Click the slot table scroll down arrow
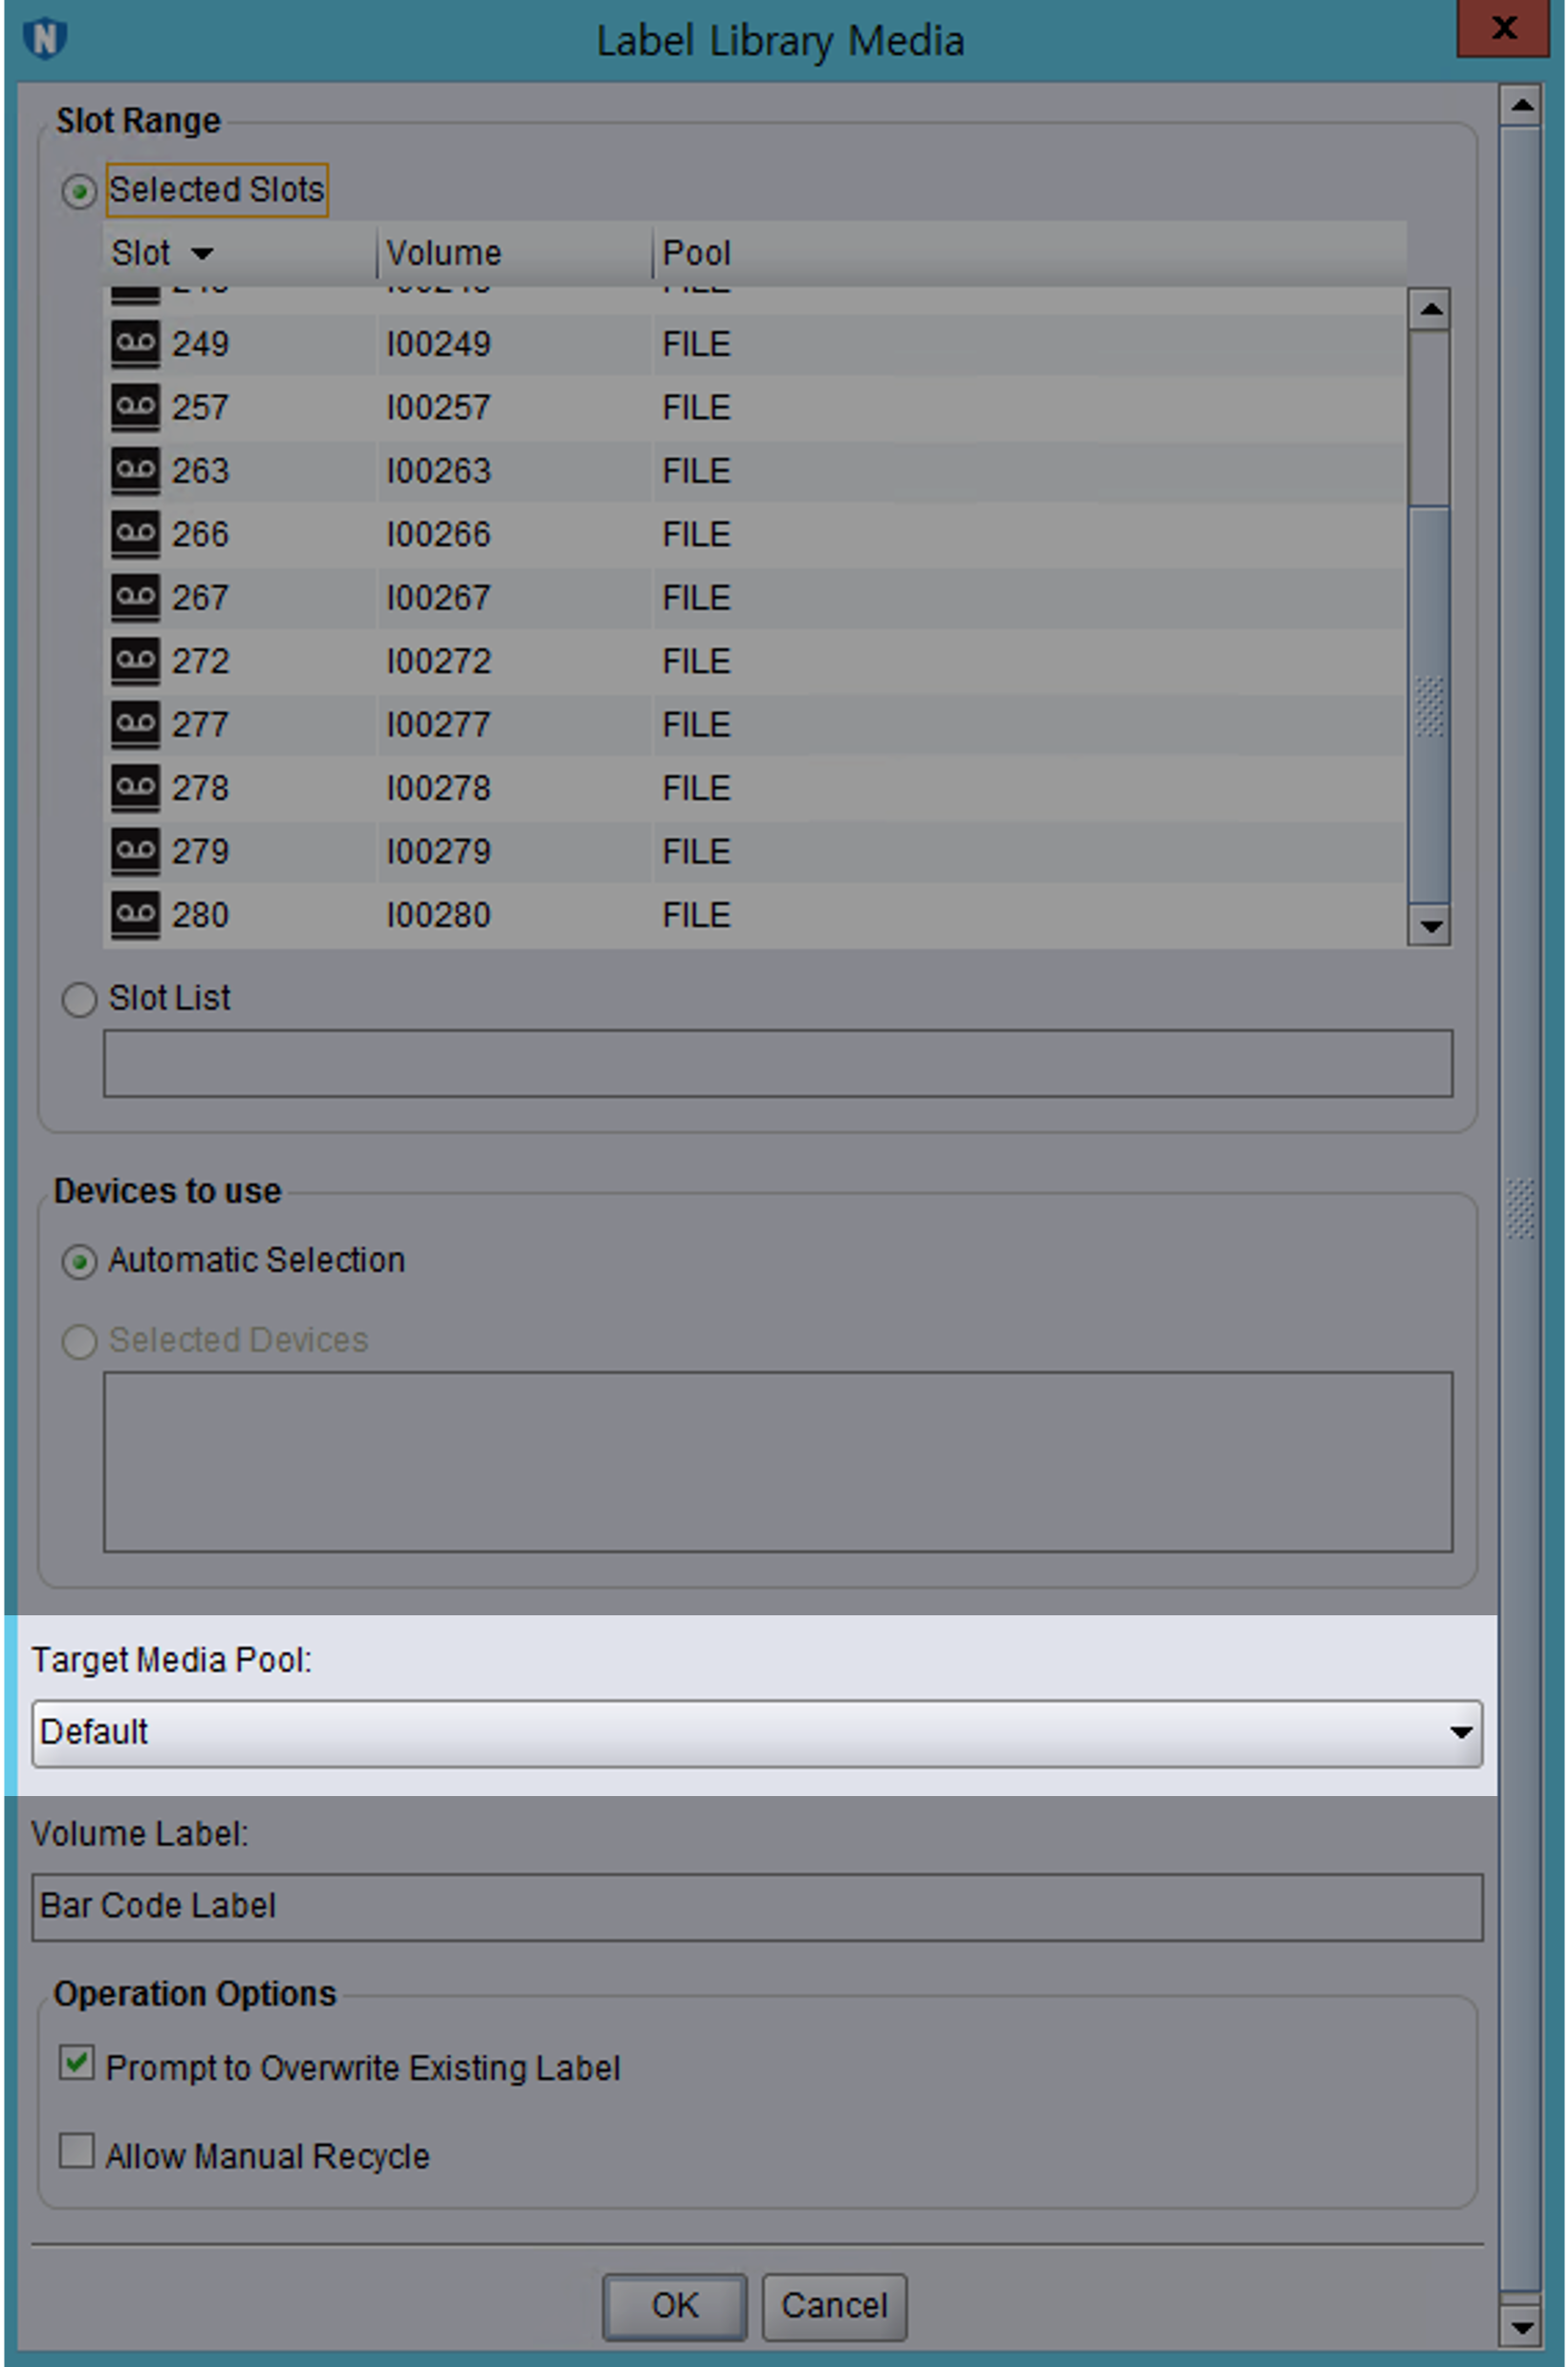 (x=1430, y=927)
